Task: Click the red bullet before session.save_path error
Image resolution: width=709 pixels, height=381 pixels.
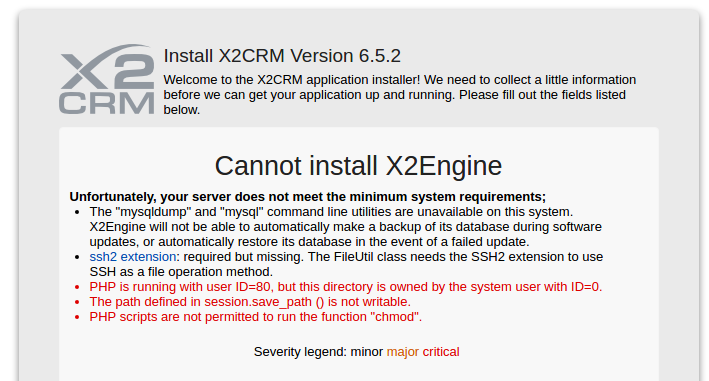Action: pos(77,302)
